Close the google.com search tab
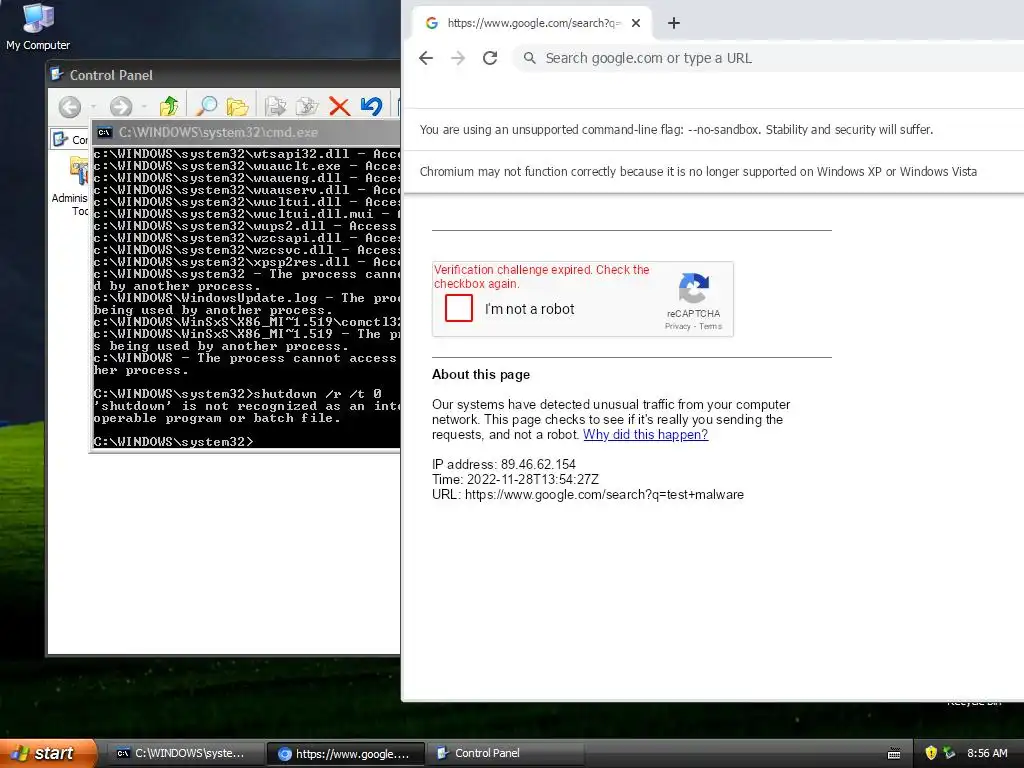Image resolution: width=1024 pixels, height=768 pixels. tap(636, 24)
